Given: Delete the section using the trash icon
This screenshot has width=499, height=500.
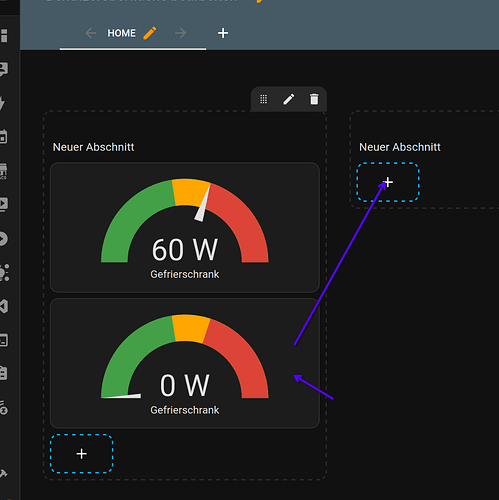Looking at the screenshot, I should click(x=314, y=99).
